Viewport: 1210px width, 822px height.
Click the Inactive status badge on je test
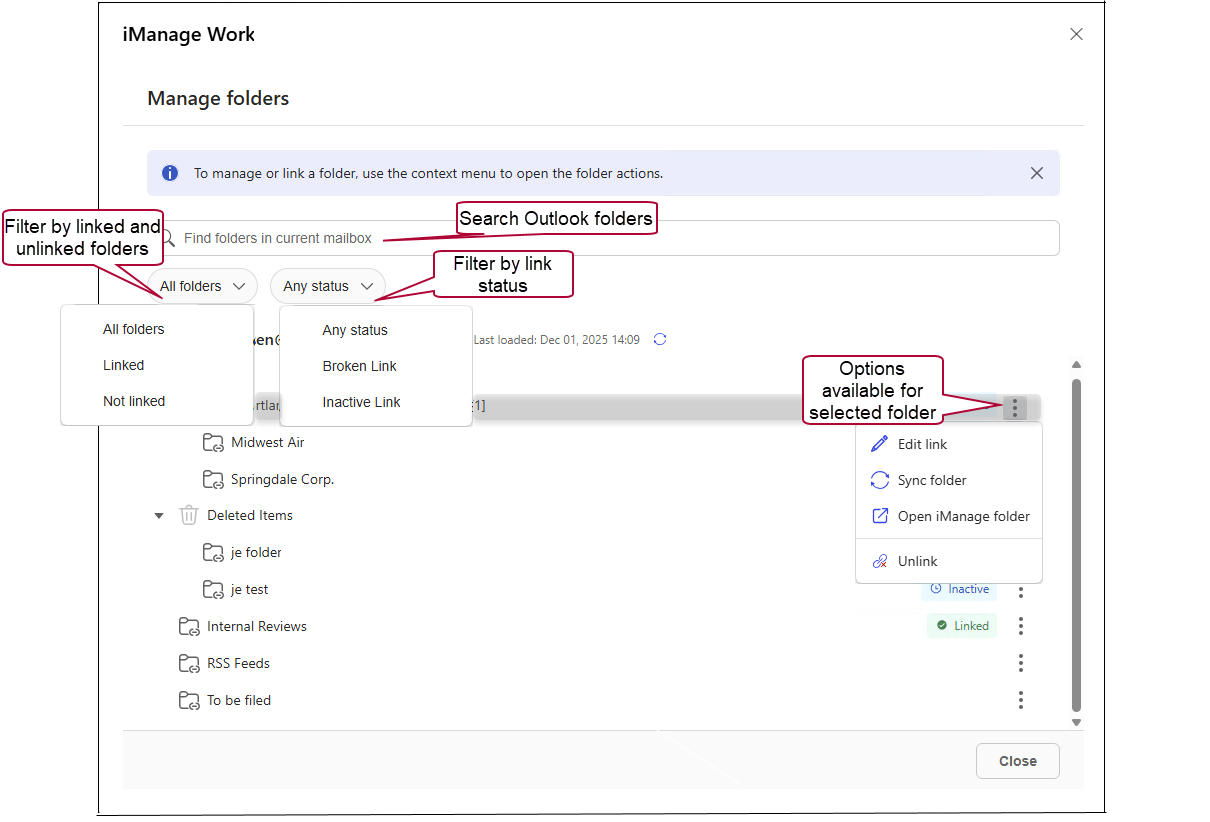point(959,590)
